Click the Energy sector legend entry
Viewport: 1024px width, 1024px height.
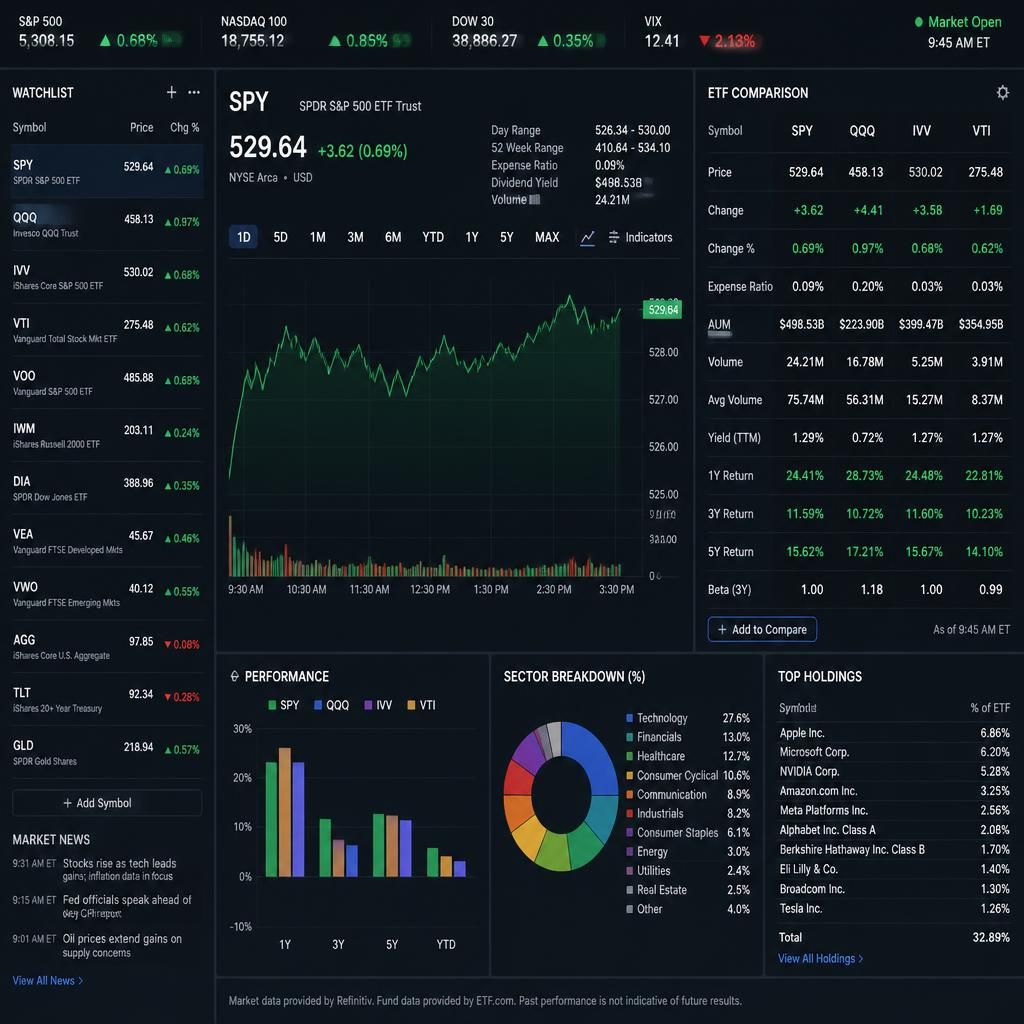coord(688,852)
